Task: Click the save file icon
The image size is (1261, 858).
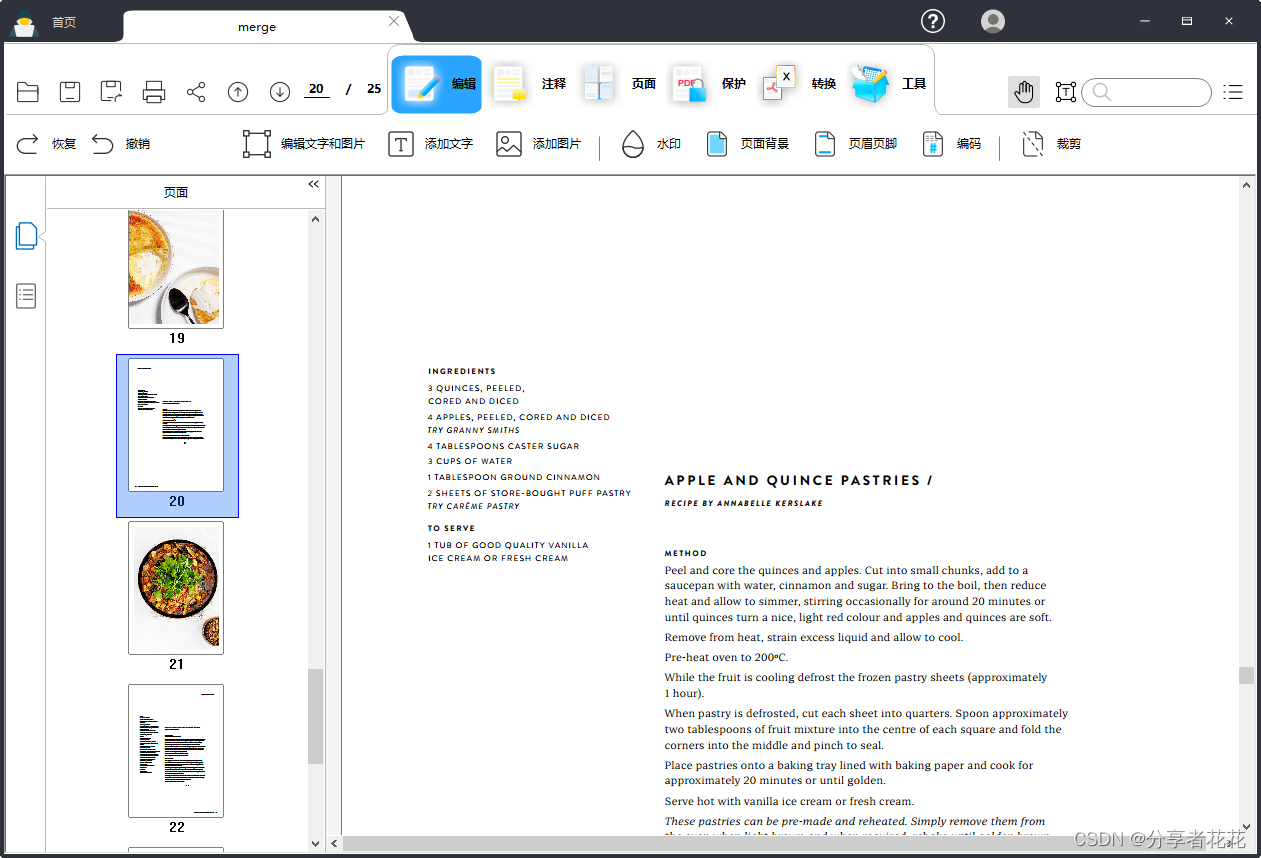Action: tap(70, 92)
